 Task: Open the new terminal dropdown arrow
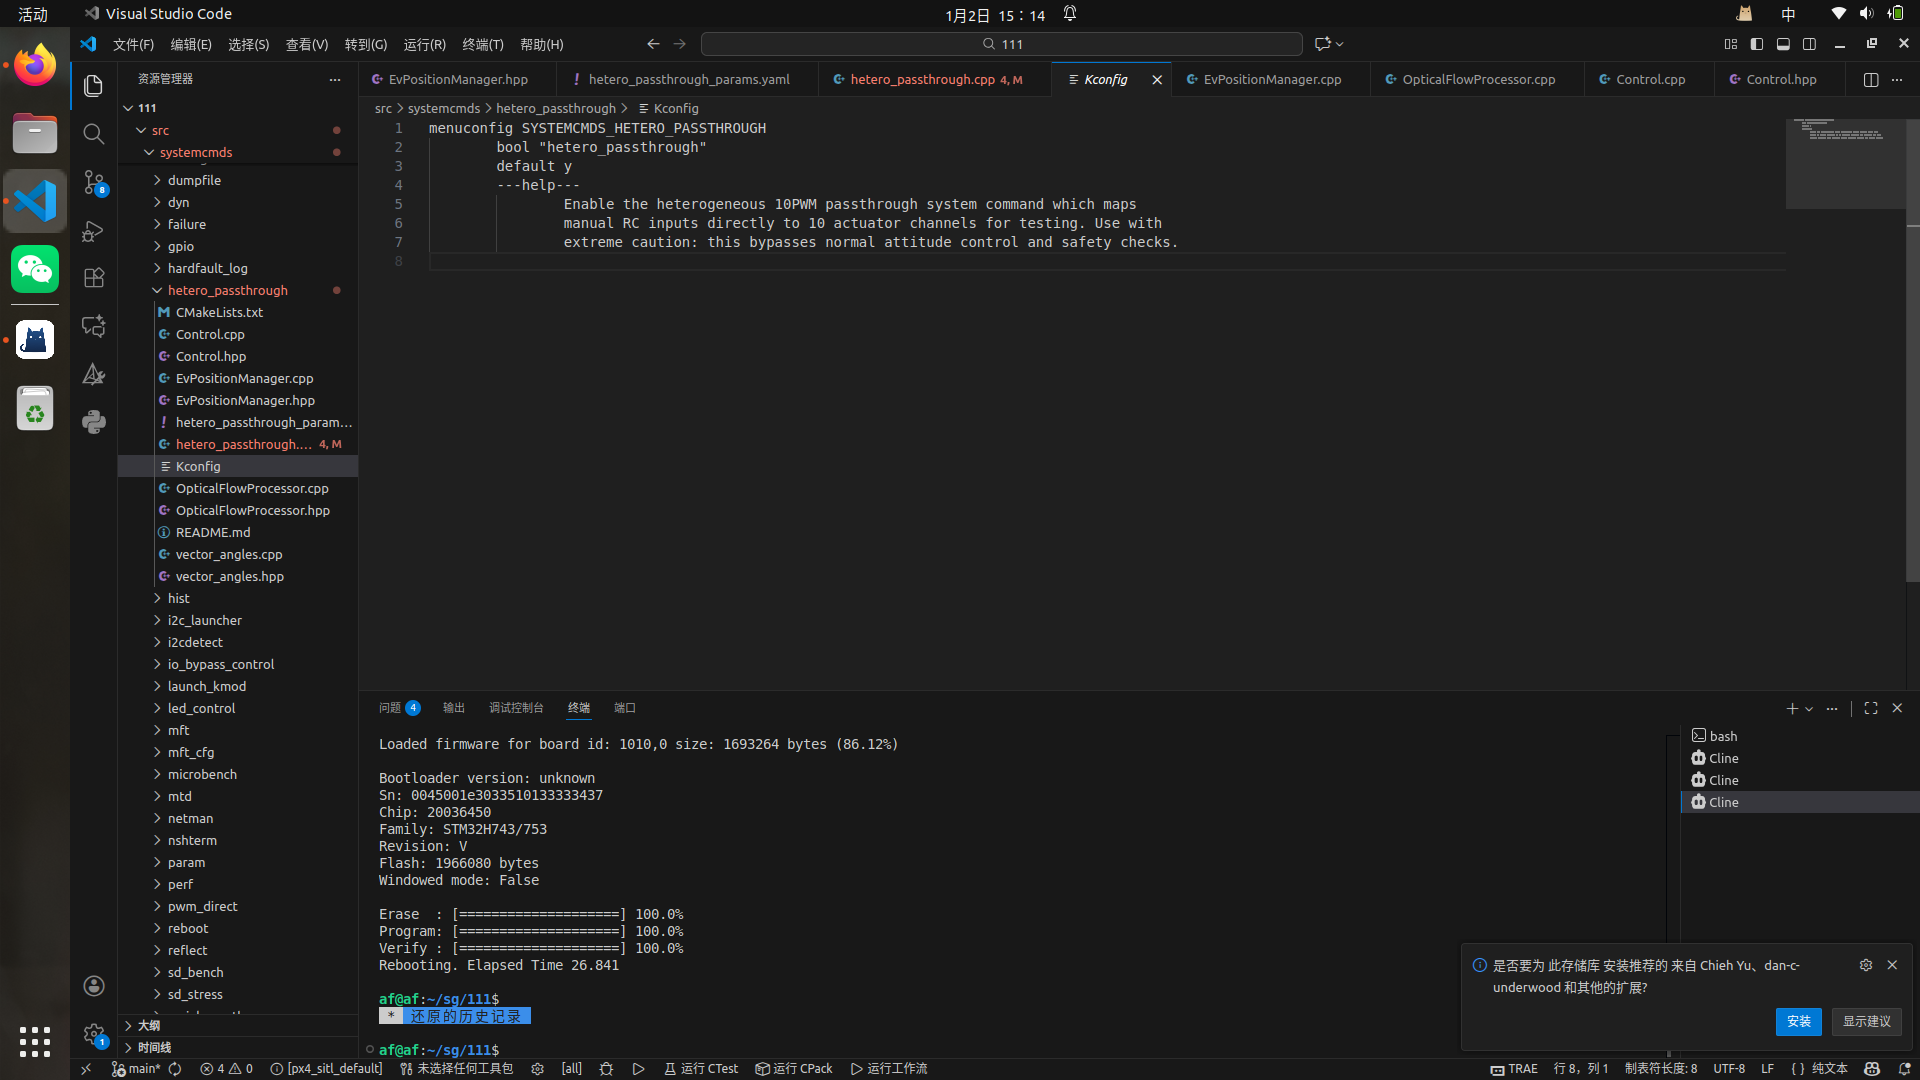(1809, 709)
